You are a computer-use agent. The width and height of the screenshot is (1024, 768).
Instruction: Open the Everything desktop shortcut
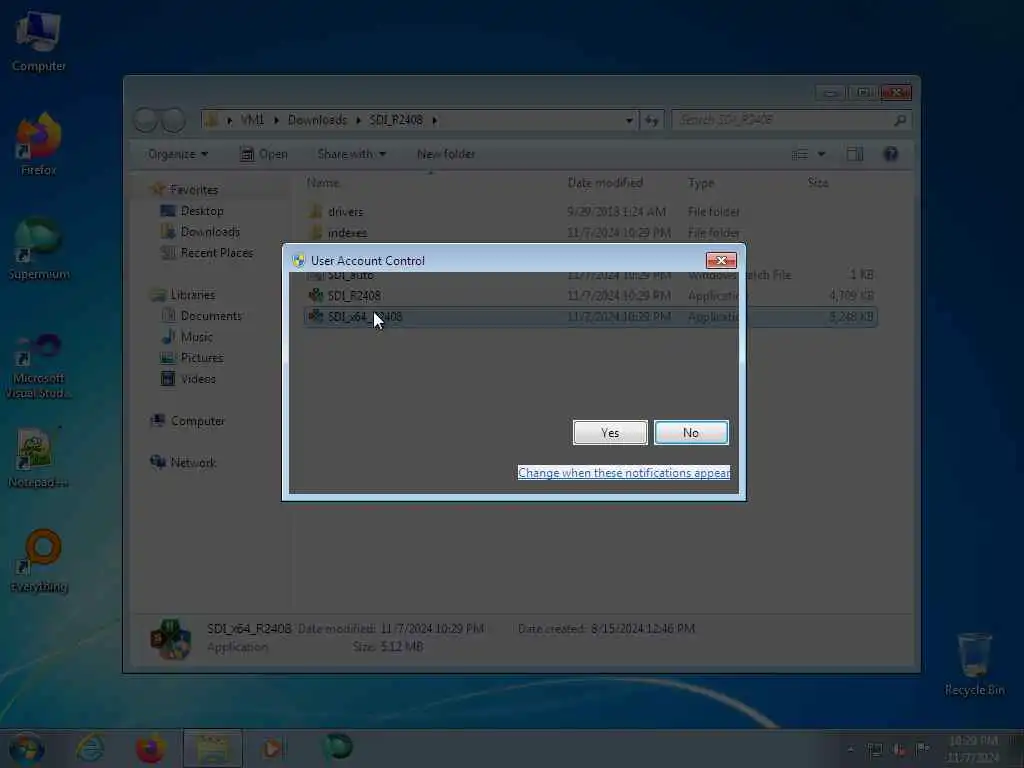[39, 562]
